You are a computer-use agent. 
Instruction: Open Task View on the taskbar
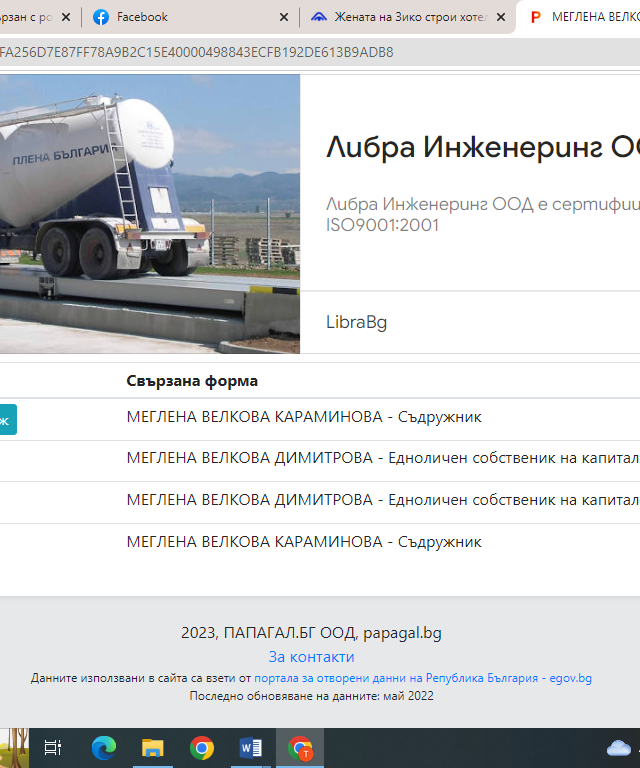tap(53, 748)
